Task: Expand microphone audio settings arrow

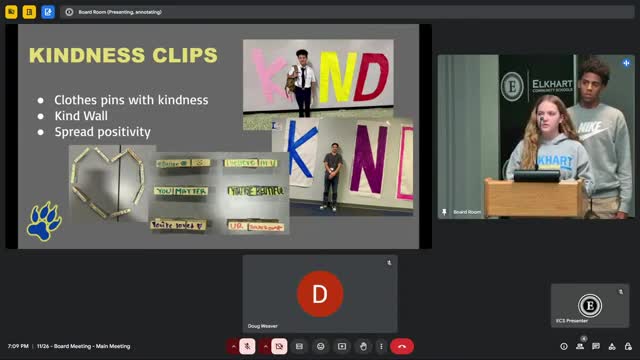Action: click(233, 347)
